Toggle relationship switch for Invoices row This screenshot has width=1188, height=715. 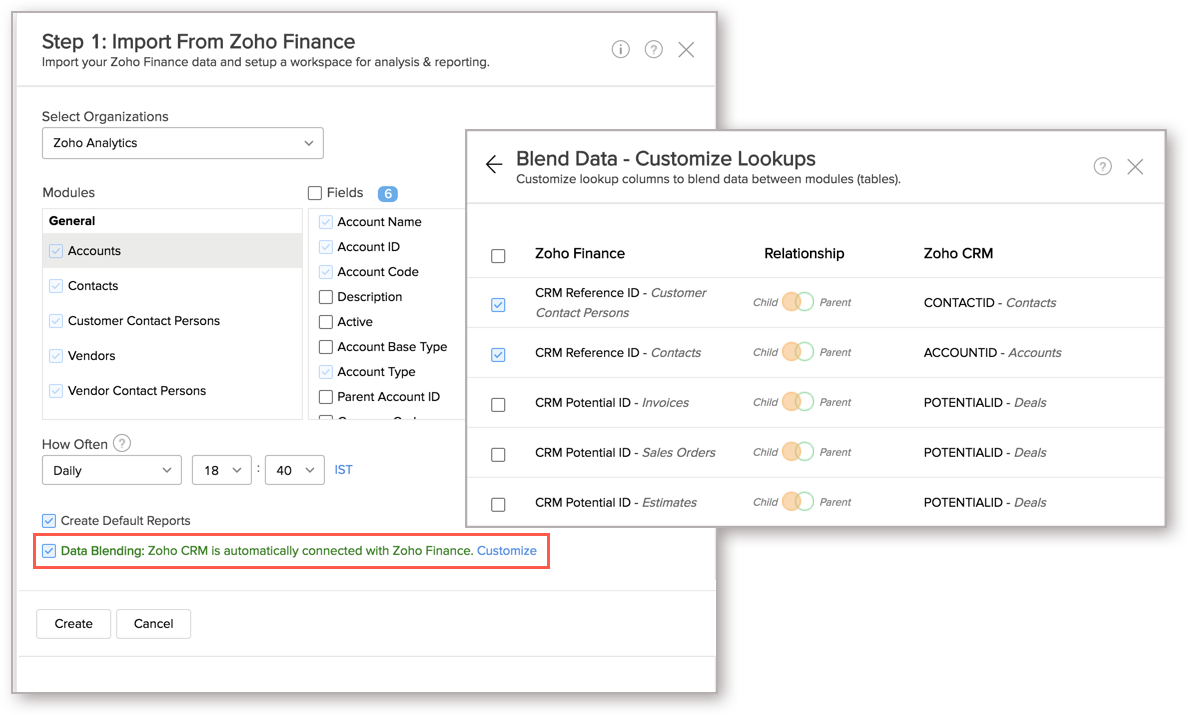798,402
